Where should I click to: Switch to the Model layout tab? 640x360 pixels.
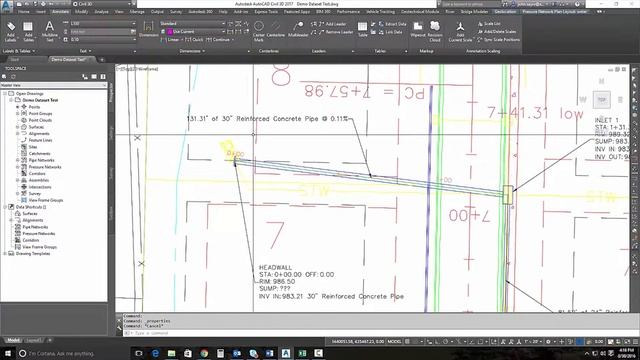point(13,340)
